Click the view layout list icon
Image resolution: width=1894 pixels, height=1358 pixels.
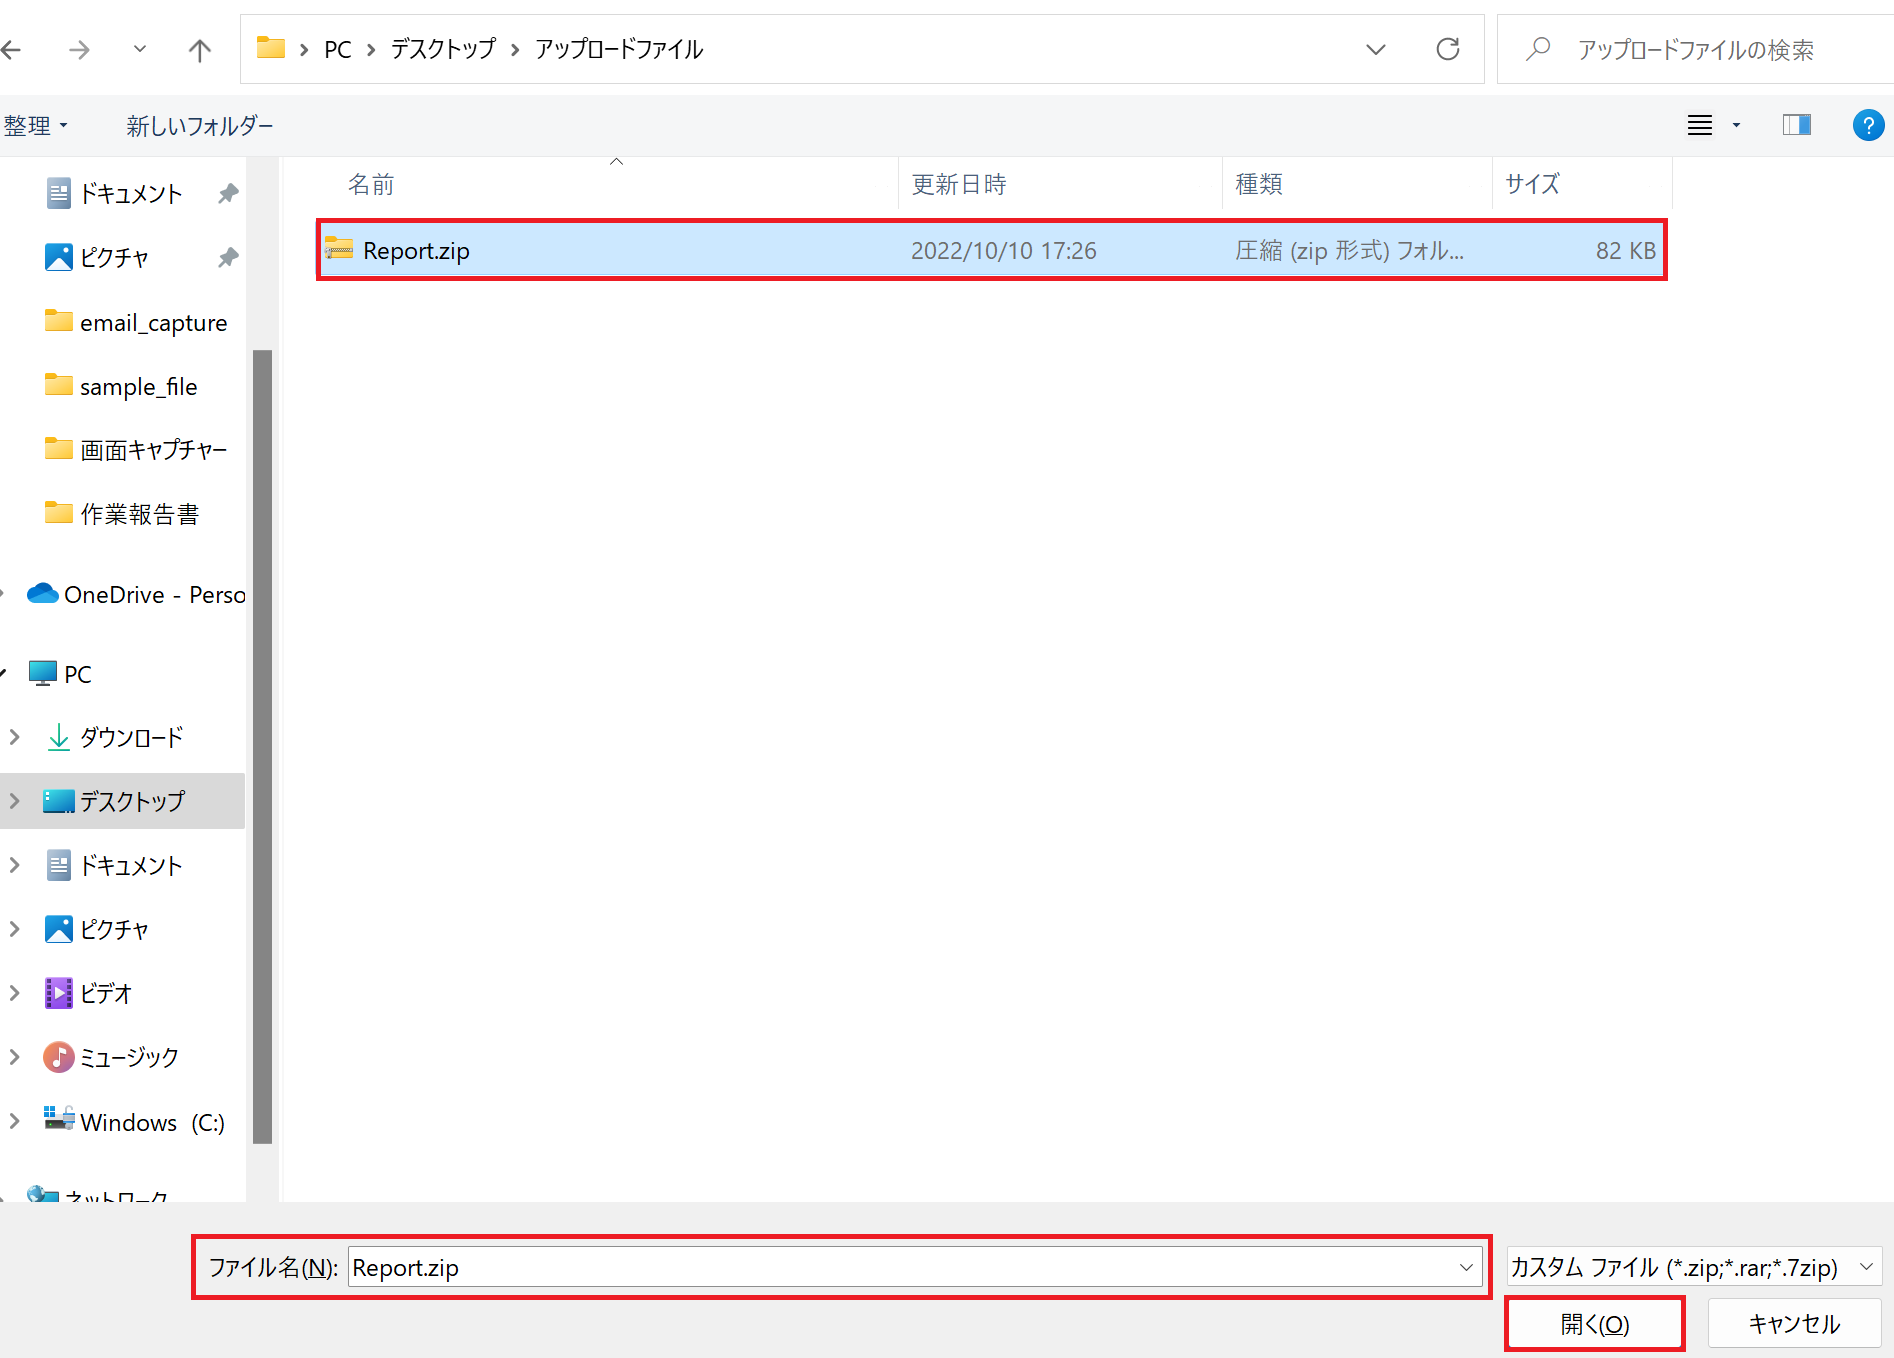click(1700, 125)
